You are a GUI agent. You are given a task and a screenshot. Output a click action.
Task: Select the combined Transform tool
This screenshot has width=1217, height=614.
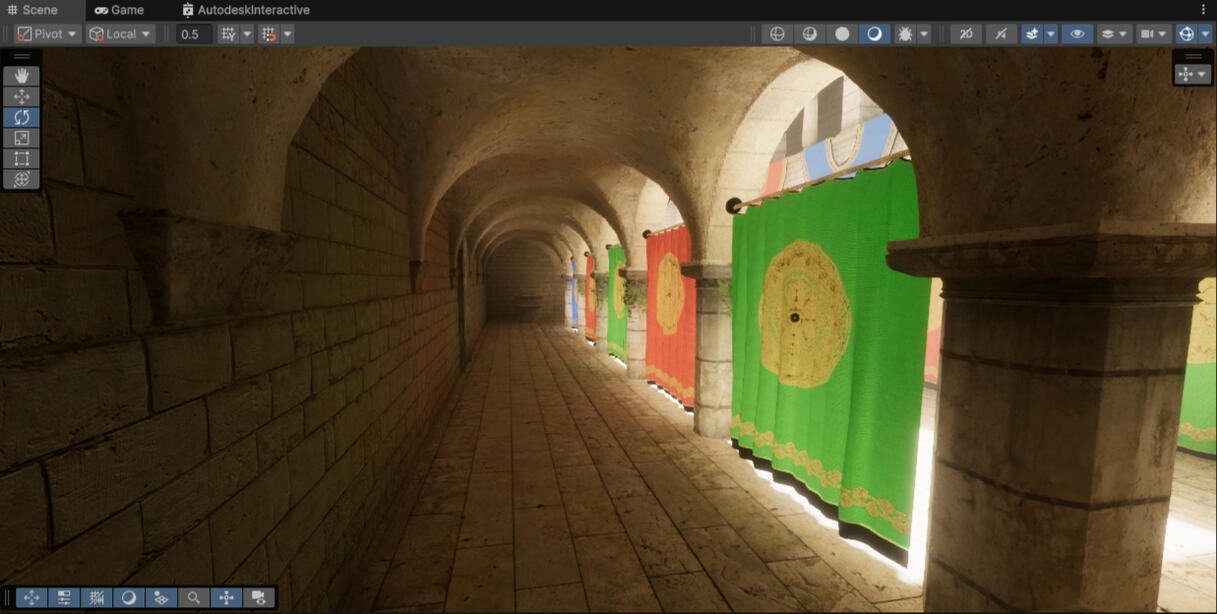point(21,179)
